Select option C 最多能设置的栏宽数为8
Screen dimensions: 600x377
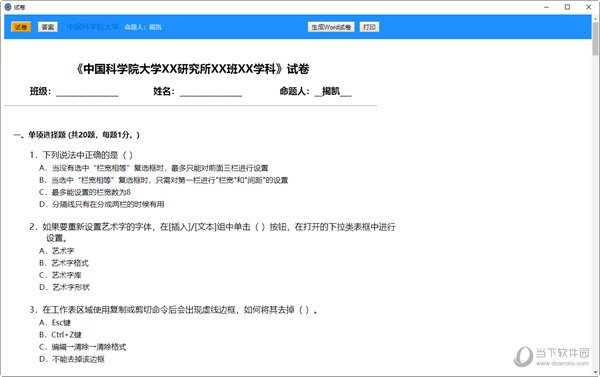pyautogui.click(x=85, y=192)
